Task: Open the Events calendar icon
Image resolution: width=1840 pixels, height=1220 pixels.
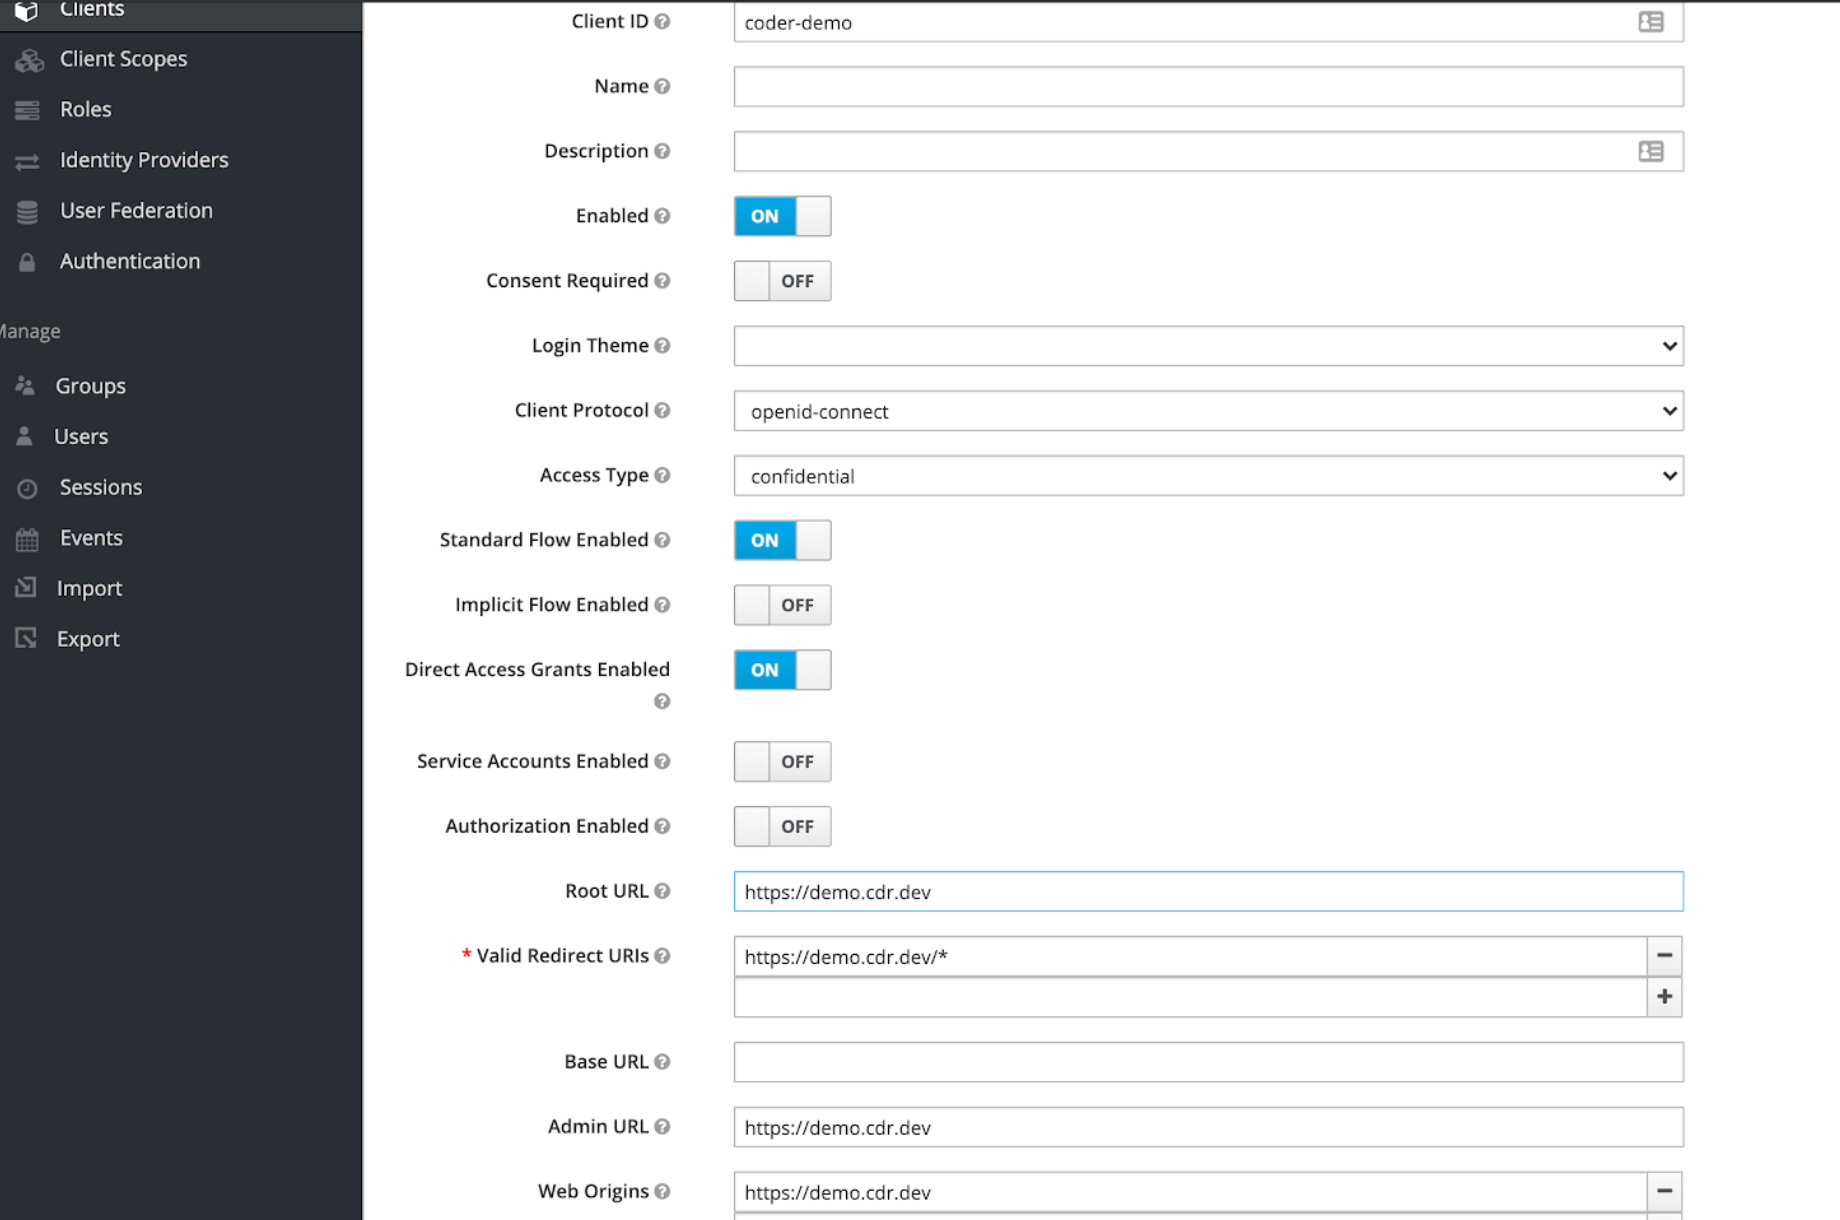Action: tap(26, 538)
